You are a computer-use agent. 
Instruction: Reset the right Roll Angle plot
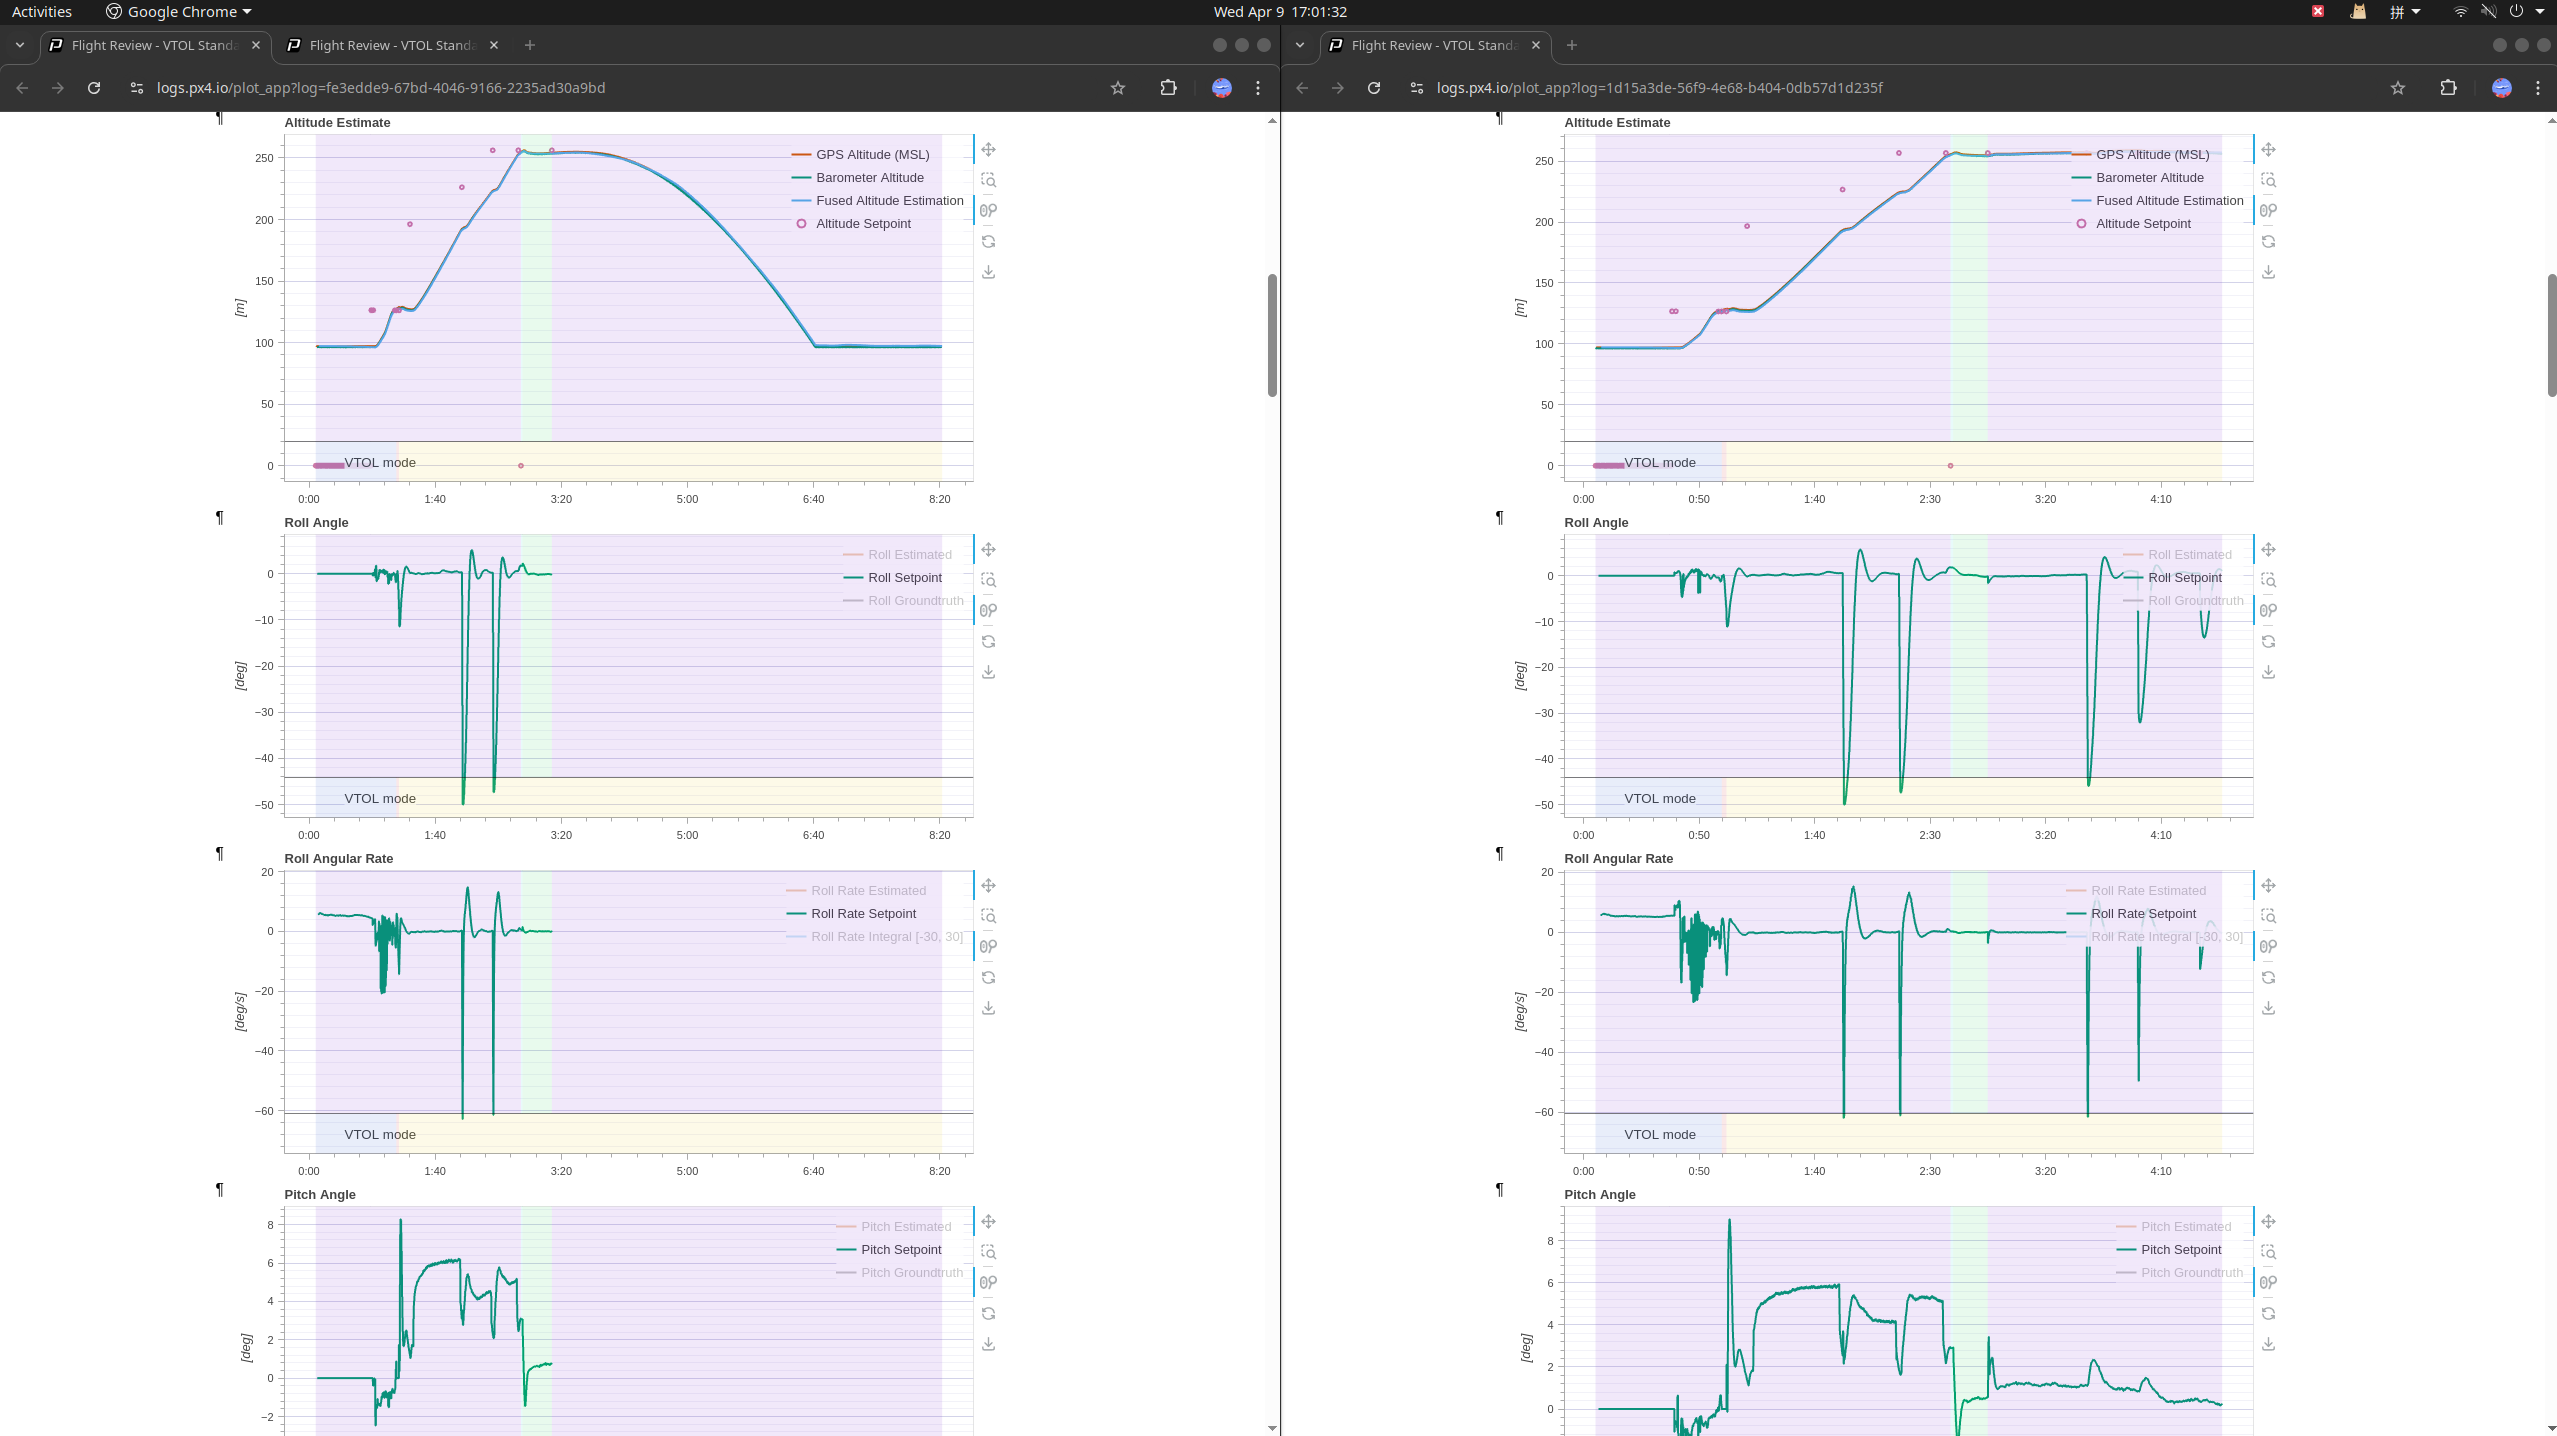2268,641
